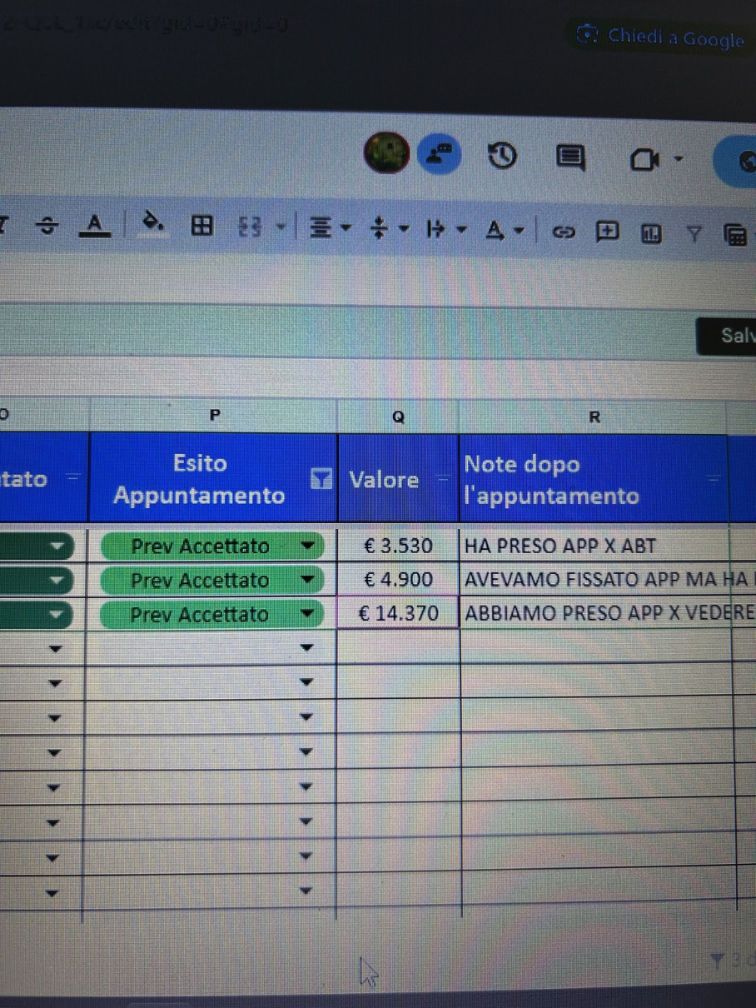Expand the merge cells type dropdown
The height and width of the screenshot is (1008, 756).
point(280,226)
